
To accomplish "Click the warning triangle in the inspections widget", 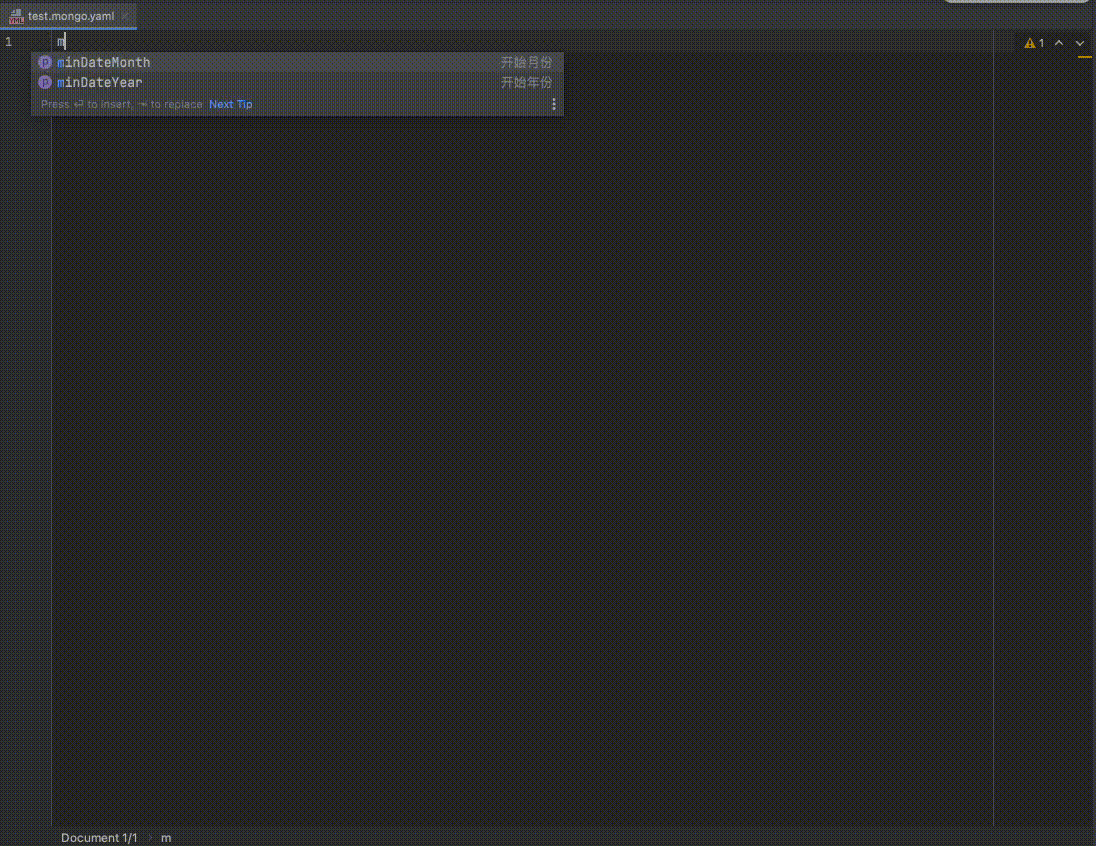I will tap(1029, 43).
